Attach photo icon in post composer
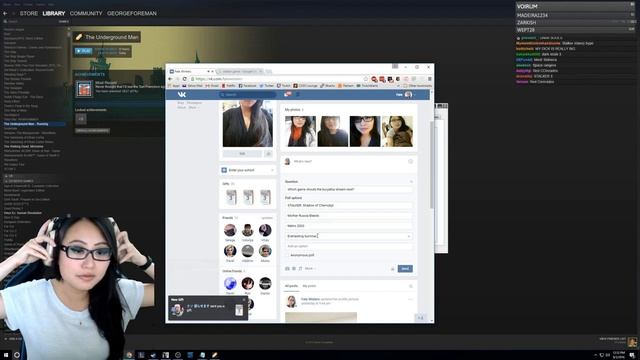640x360 pixels. click(287, 269)
